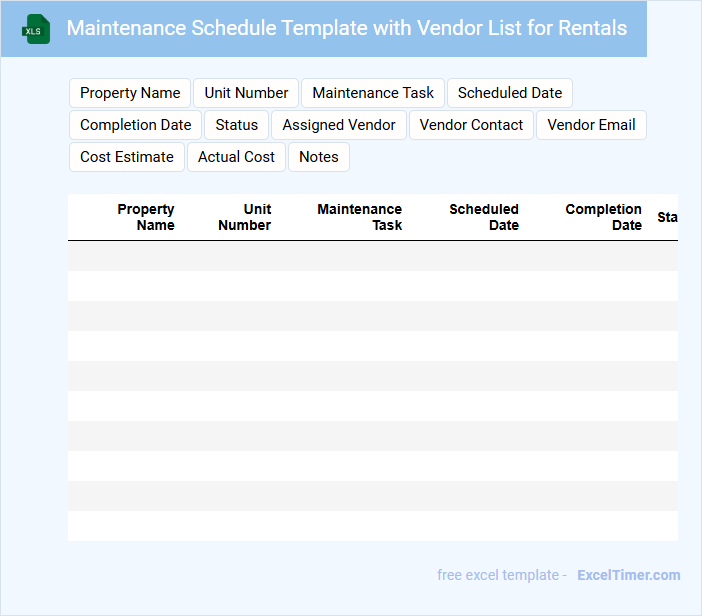702x616 pixels.
Task: Pick the Assigned Vendor tag
Action: pos(339,125)
